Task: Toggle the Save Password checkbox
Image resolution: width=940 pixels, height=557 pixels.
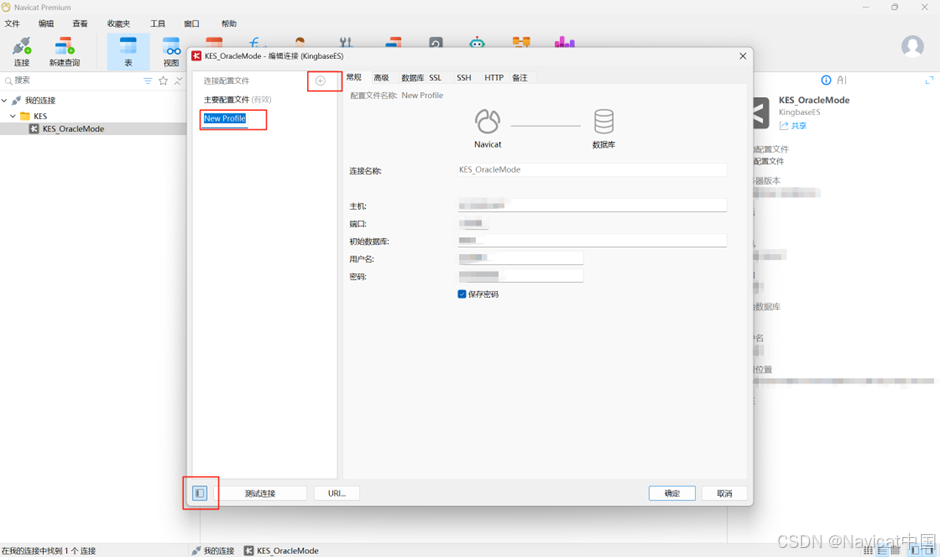Action: tap(462, 294)
